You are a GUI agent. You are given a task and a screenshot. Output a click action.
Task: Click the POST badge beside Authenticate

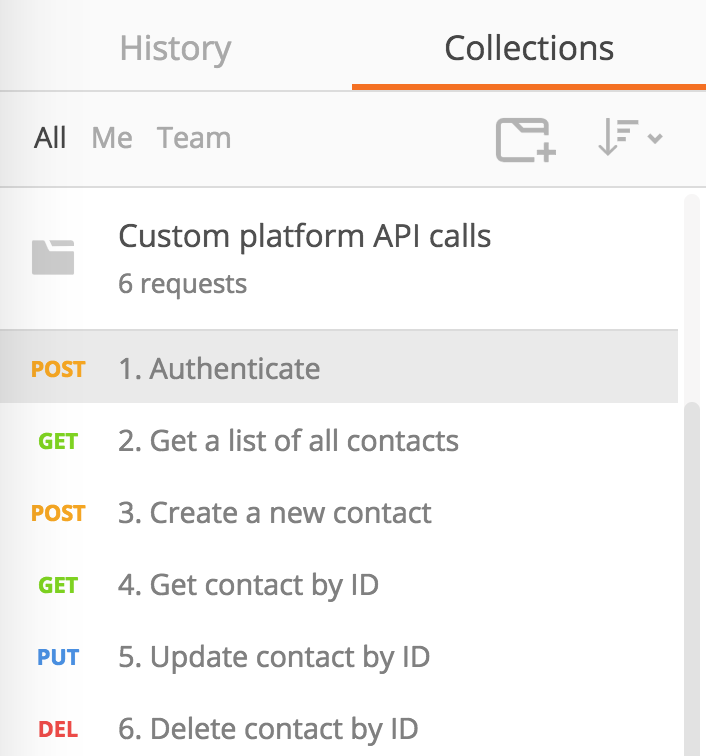pyautogui.click(x=58, y=369)
